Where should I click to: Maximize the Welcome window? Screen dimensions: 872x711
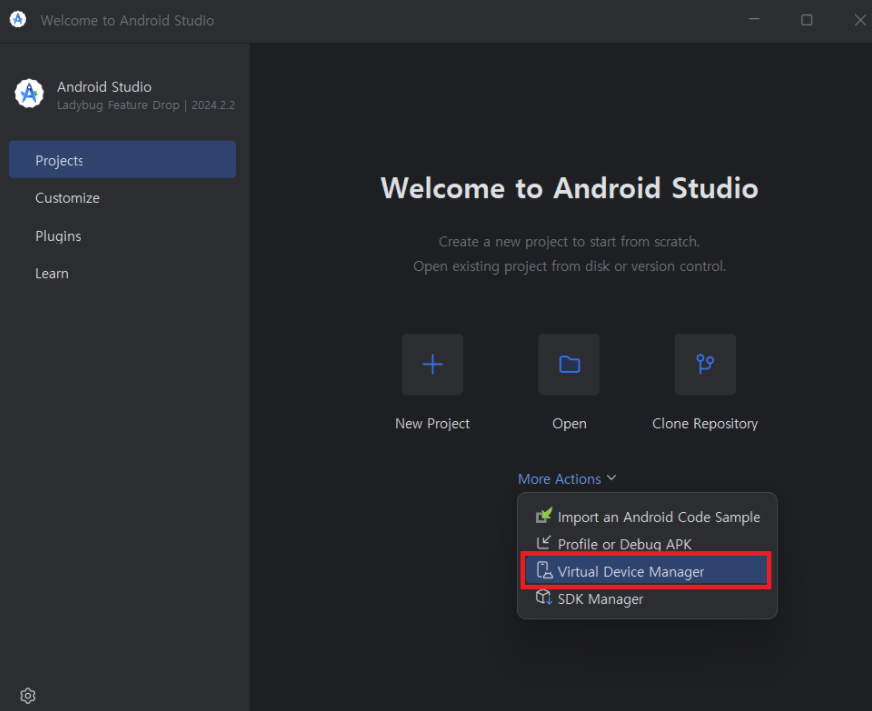tap(806, 20)
